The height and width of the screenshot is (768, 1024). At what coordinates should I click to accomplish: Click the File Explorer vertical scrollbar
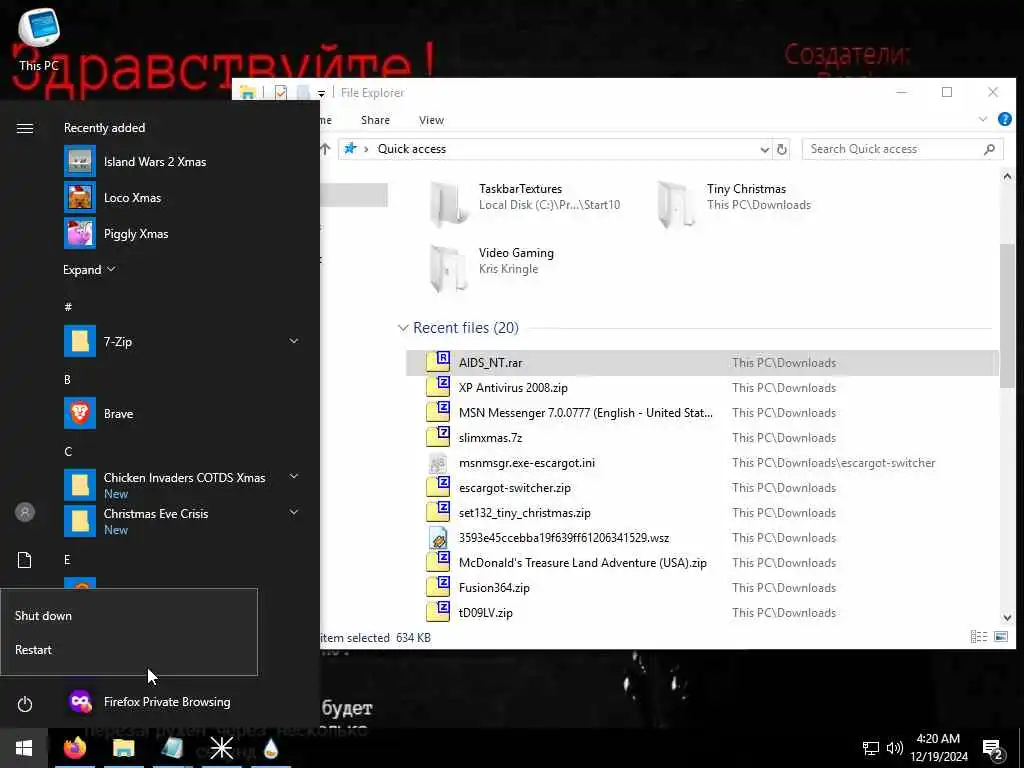point(1006,315)
